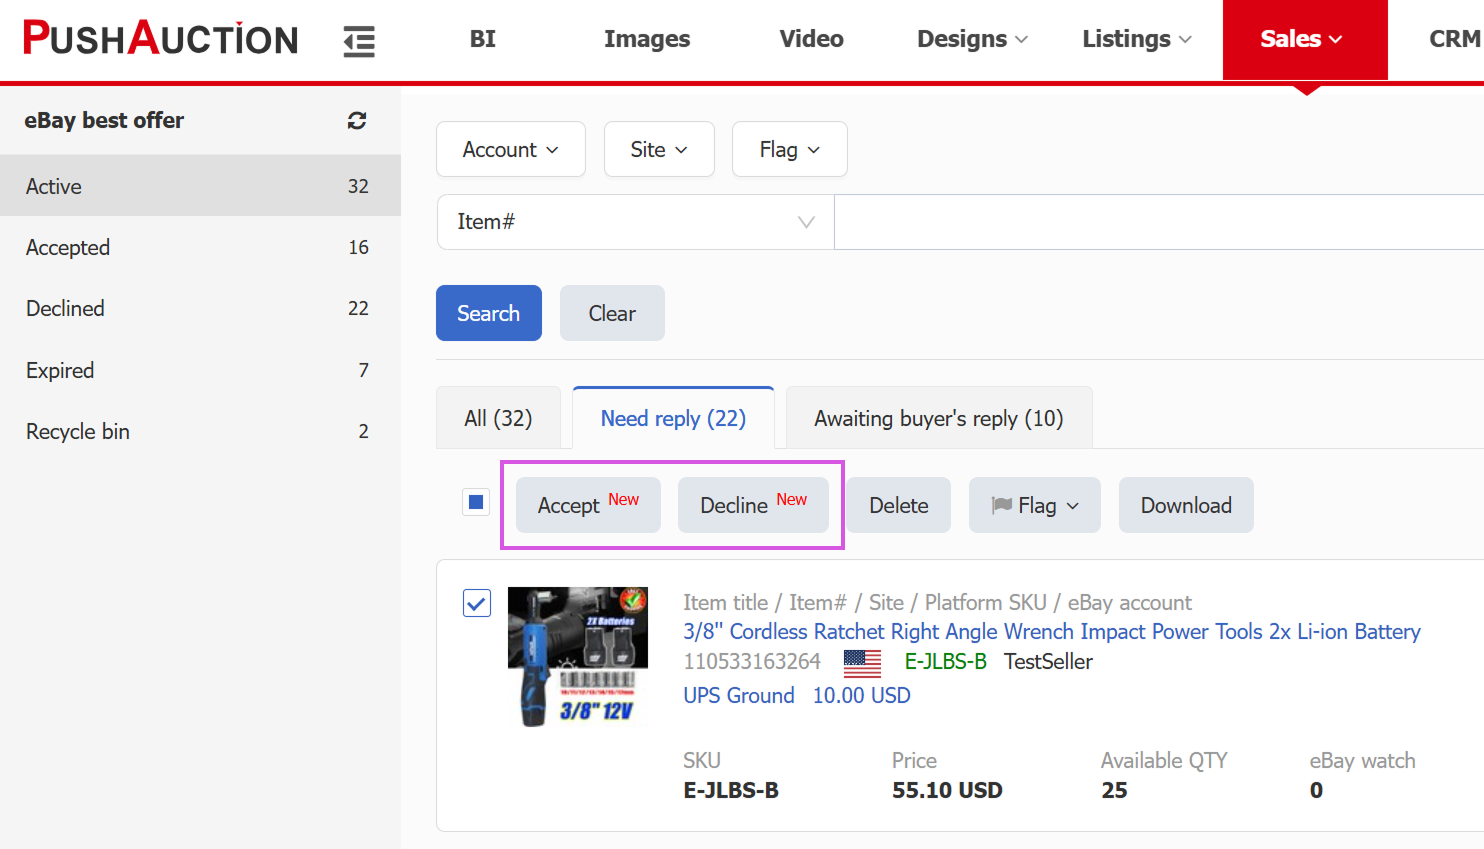Click the ratchet wrench product thumbnail
The image size is (1484, 849).
pos(578,656)
